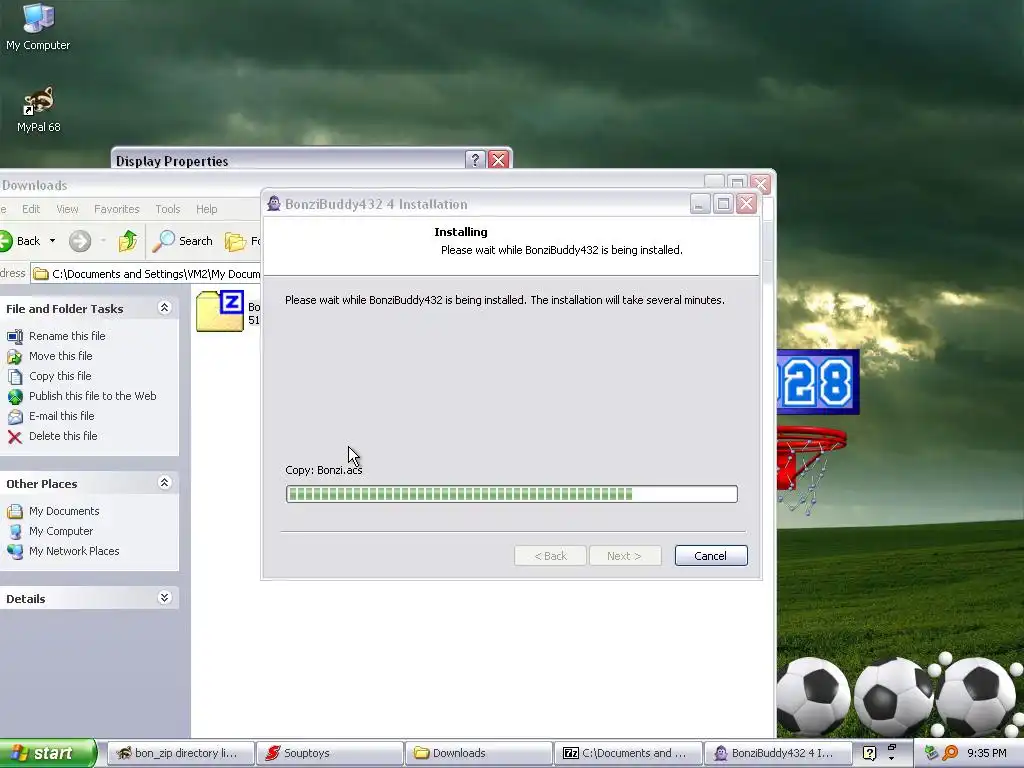Switch to Souptoys taskbar button
1024x768 pixels.
pos(329,753)
